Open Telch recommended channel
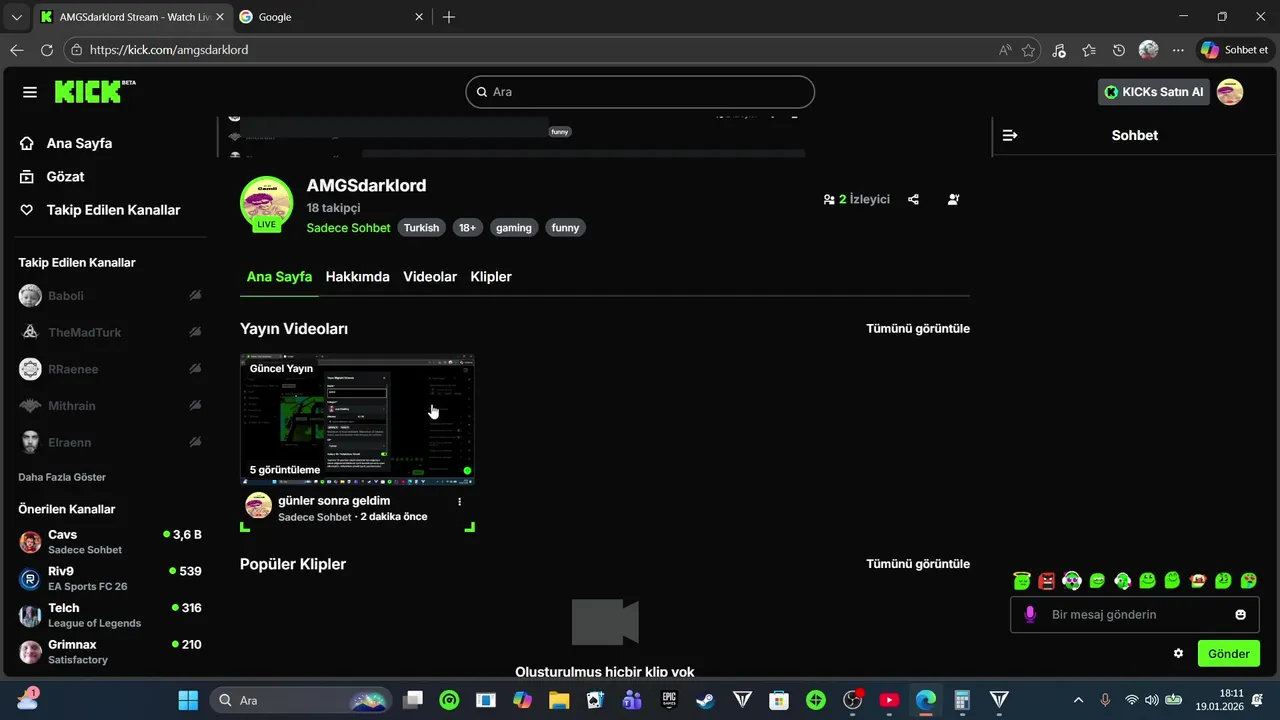Image resolution: width=1280 pixels, height=720 pixels. [x=110, y=615]
